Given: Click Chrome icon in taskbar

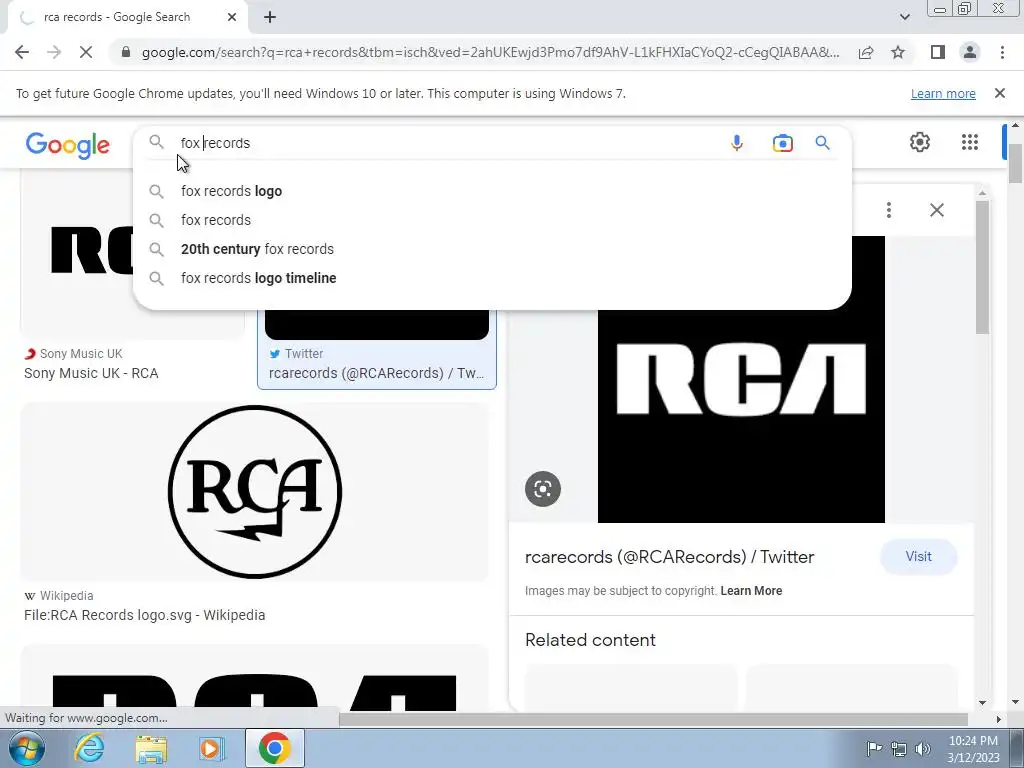Looking at the screenshot, I should tap(274, 748).
